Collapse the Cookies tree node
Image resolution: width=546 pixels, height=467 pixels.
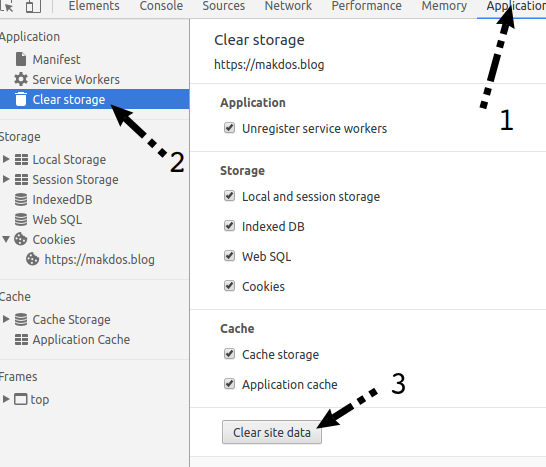[6, 239]
